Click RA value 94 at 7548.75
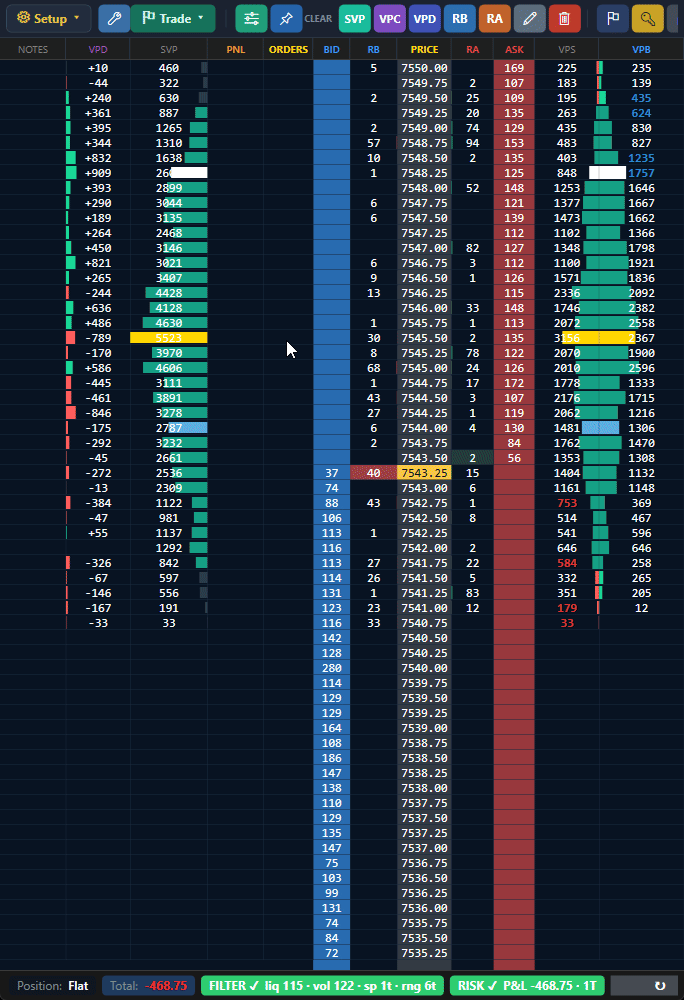The image size is (684, 1000). [x=472, y=143]
